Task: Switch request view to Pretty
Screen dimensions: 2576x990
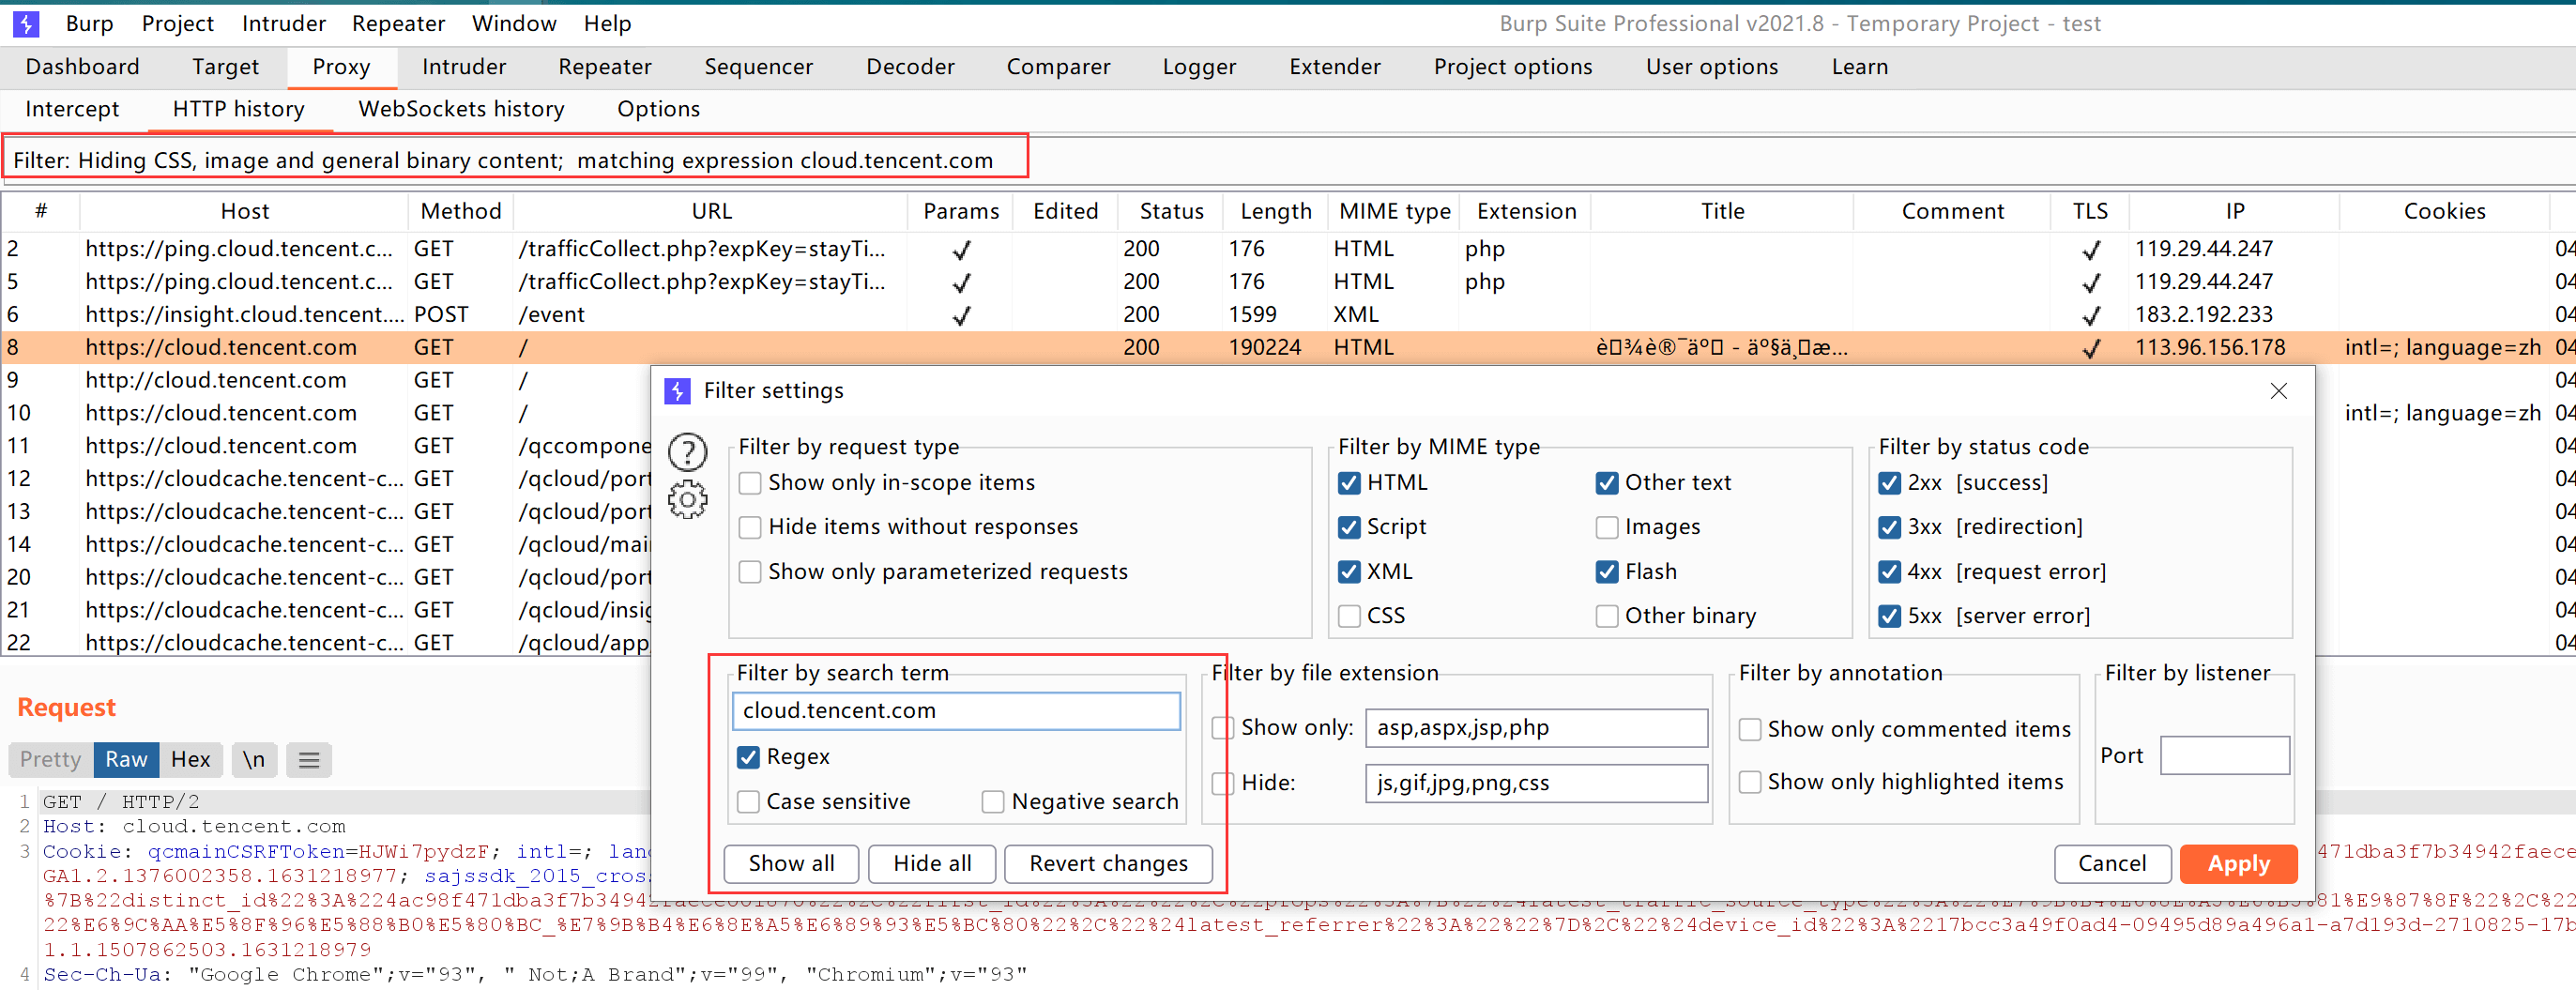Action: (x=50, y=760)
